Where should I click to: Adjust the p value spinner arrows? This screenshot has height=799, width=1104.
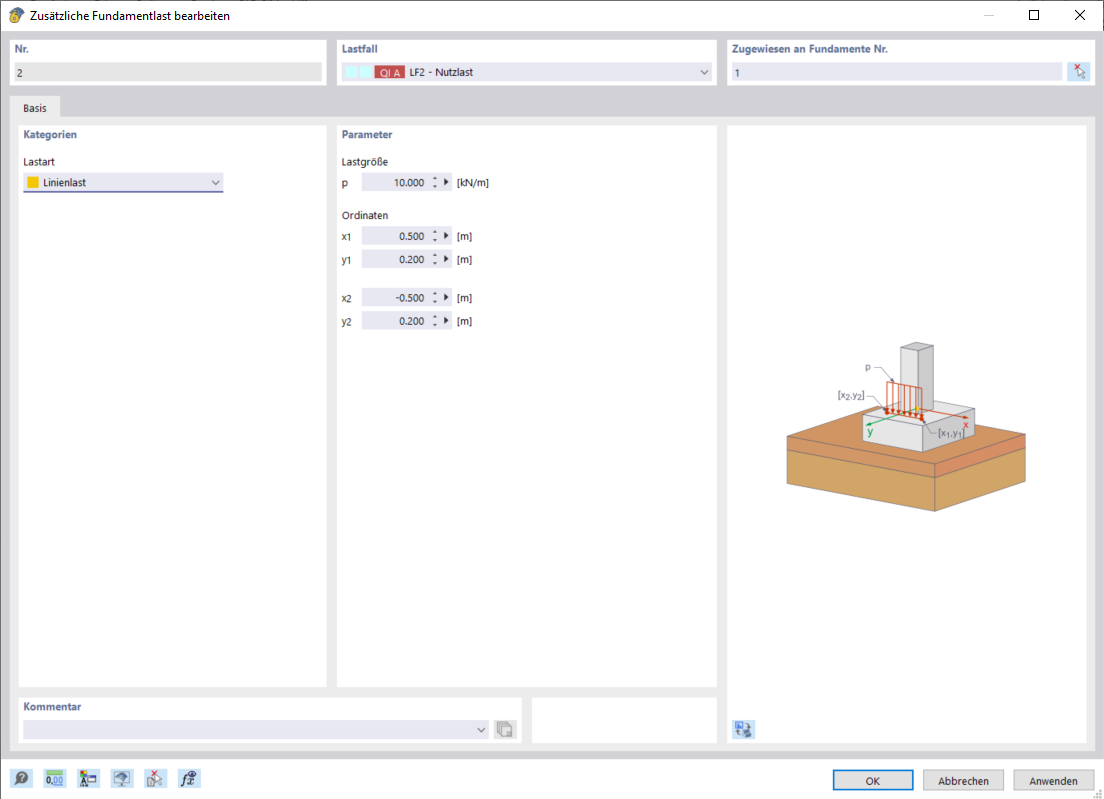click(x=435, y=182)
